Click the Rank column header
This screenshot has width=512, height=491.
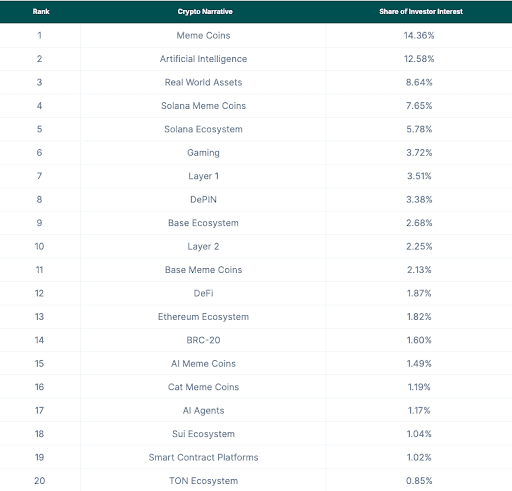pyautogui.click(x=41, y=12)
